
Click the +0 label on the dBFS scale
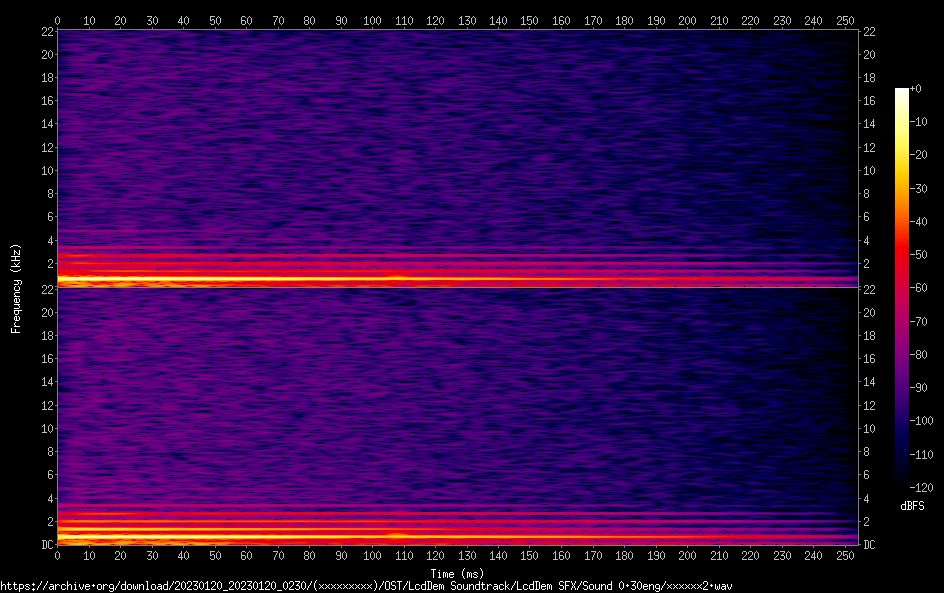click(x=916, y=89)
